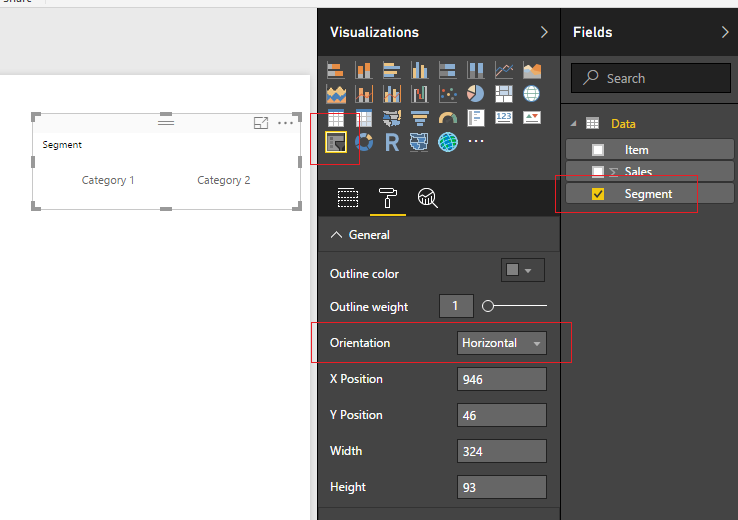The width and height of the screenshot is (738, 520).
Task: Select the area chart visual
Action: click(532, 71)
